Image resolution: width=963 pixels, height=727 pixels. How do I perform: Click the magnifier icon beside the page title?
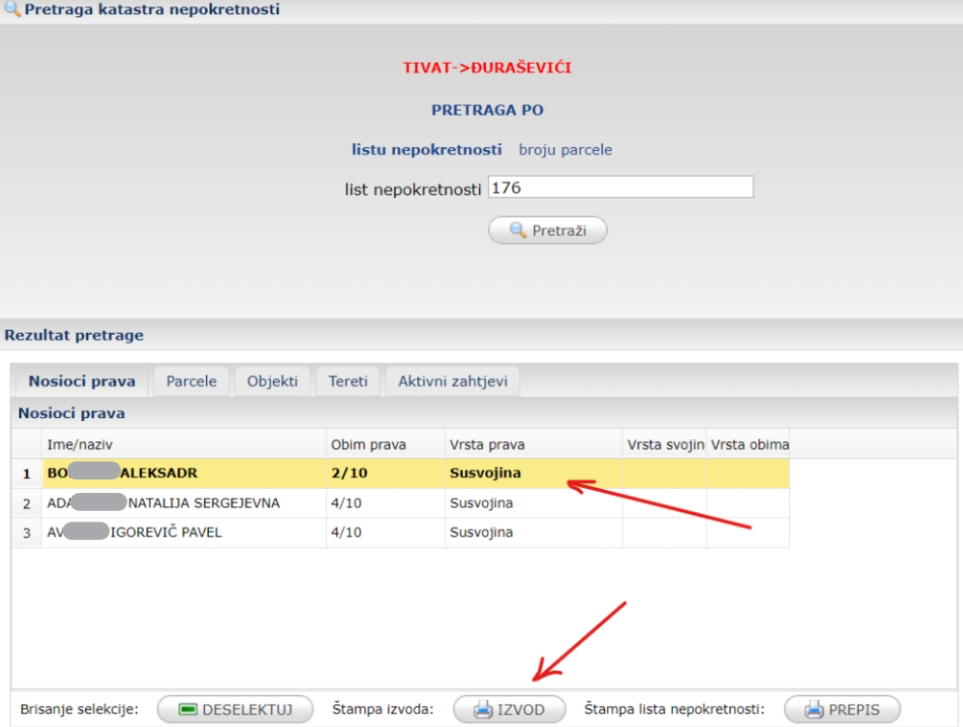[x=12, y=9]
